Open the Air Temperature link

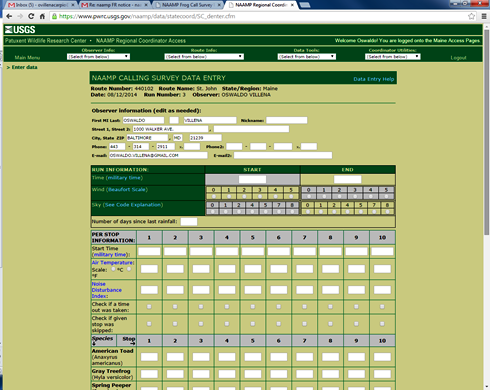(113, 263)
